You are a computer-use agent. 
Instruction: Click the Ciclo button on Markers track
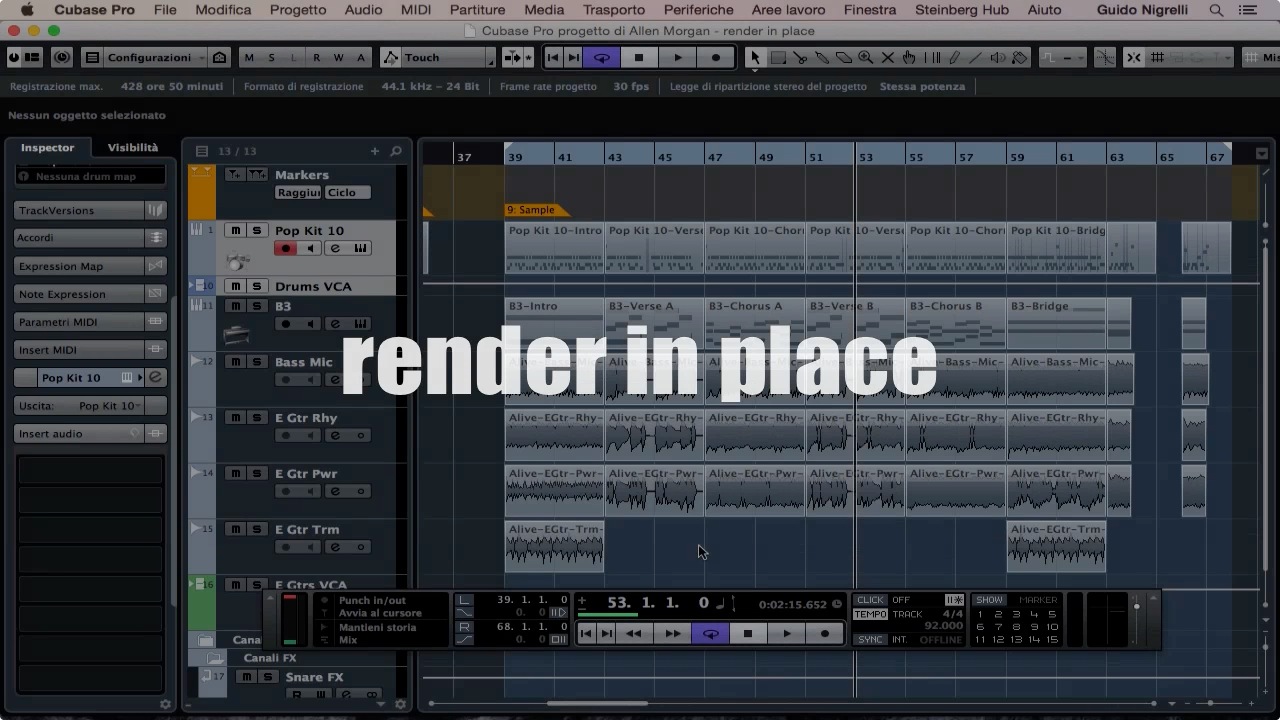pos(347,192)
